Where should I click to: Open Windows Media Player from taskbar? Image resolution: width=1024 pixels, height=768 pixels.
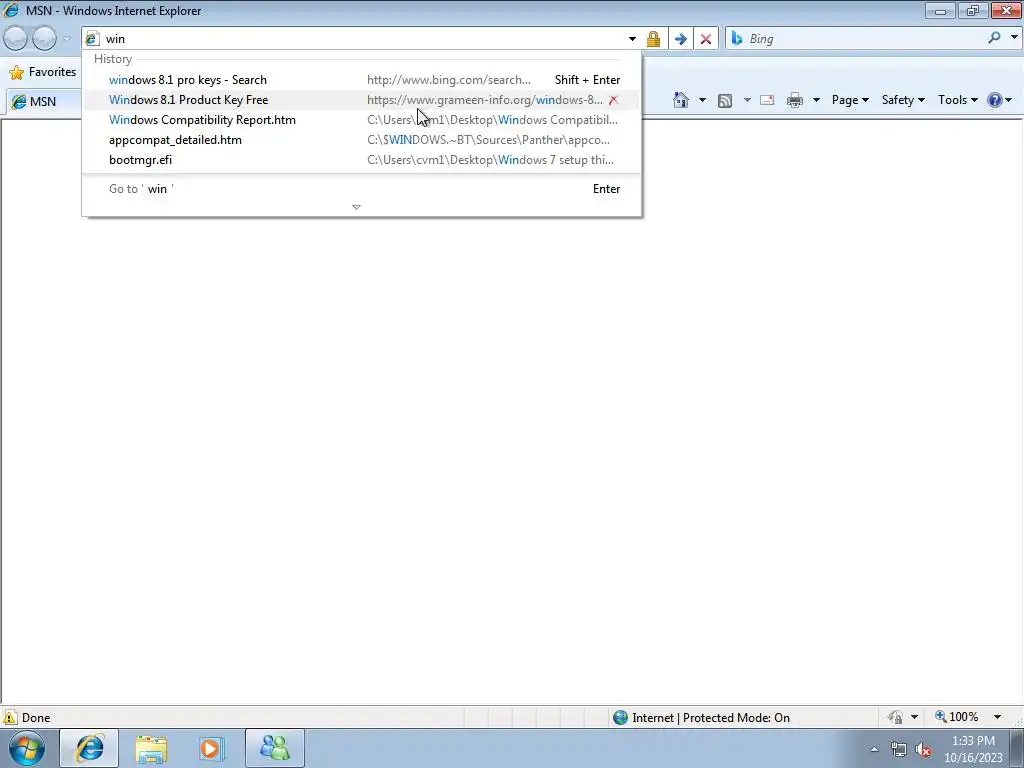click(x=212, y=748)
